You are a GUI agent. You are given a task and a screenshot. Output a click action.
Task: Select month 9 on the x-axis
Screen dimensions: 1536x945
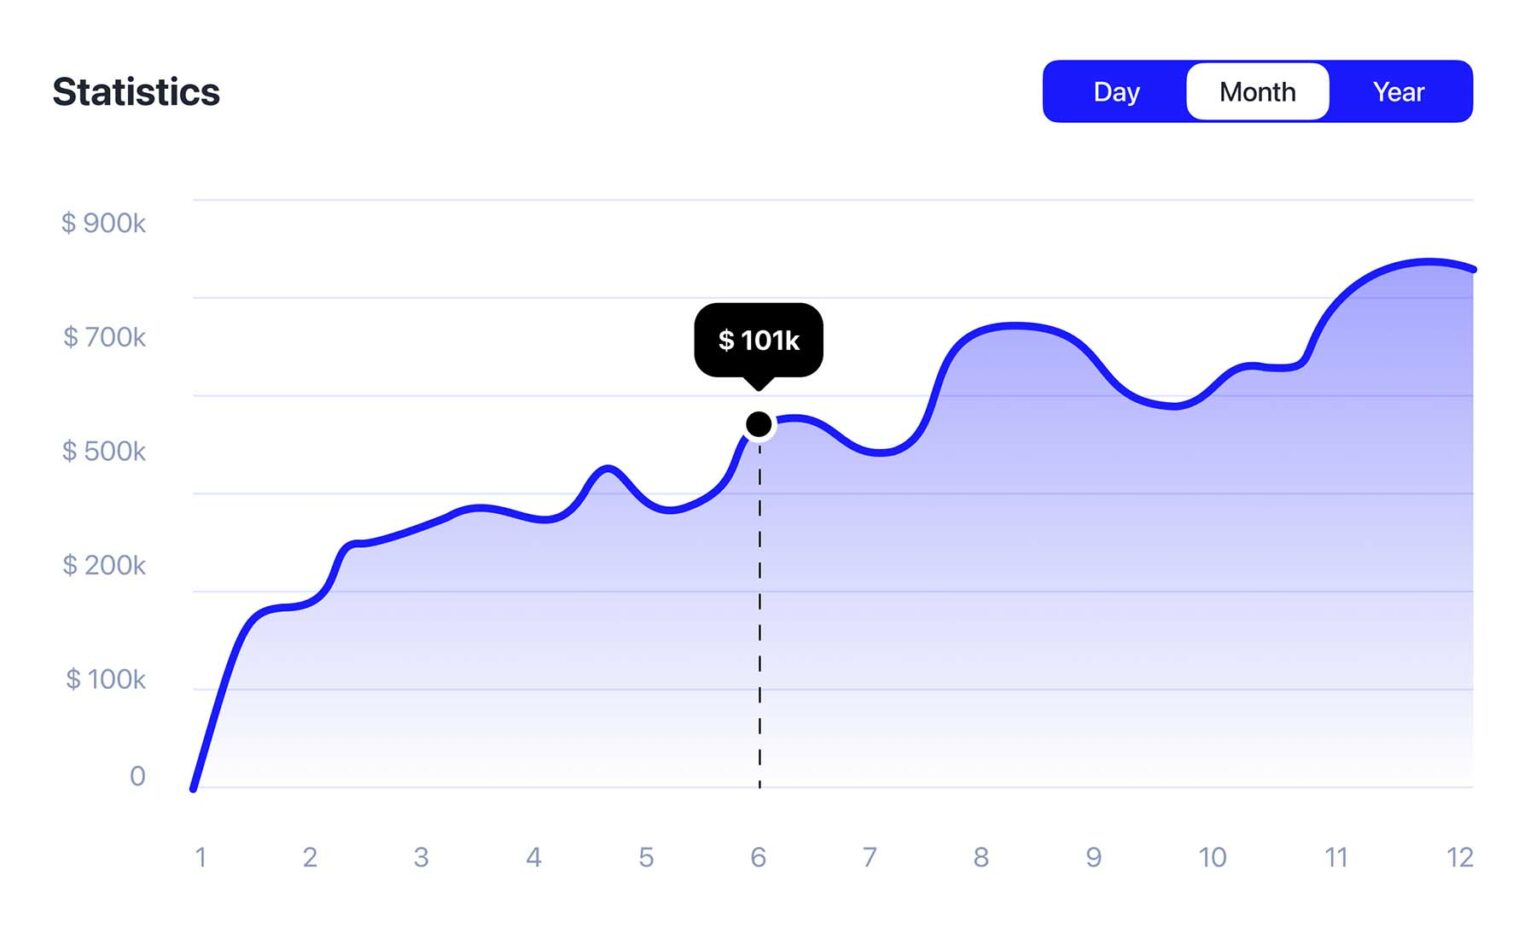[x=1094, y=857]
